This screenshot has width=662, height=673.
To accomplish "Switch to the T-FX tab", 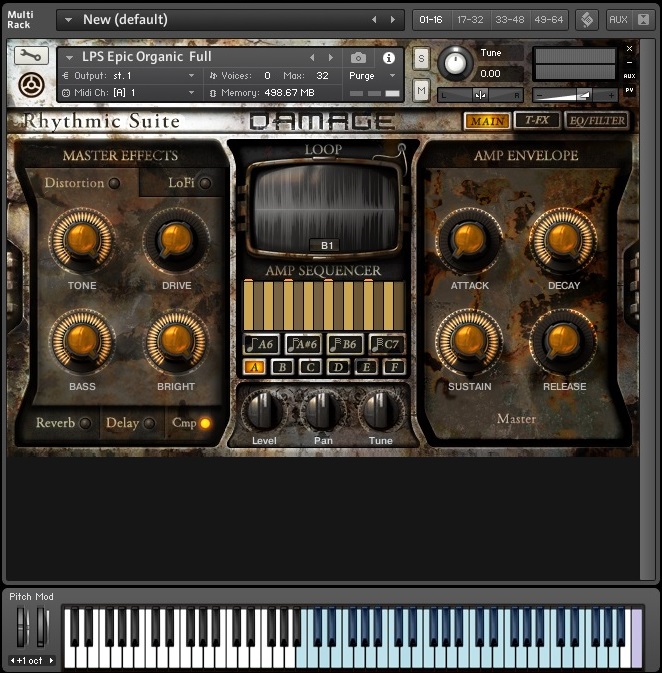I will coord(537,120).
